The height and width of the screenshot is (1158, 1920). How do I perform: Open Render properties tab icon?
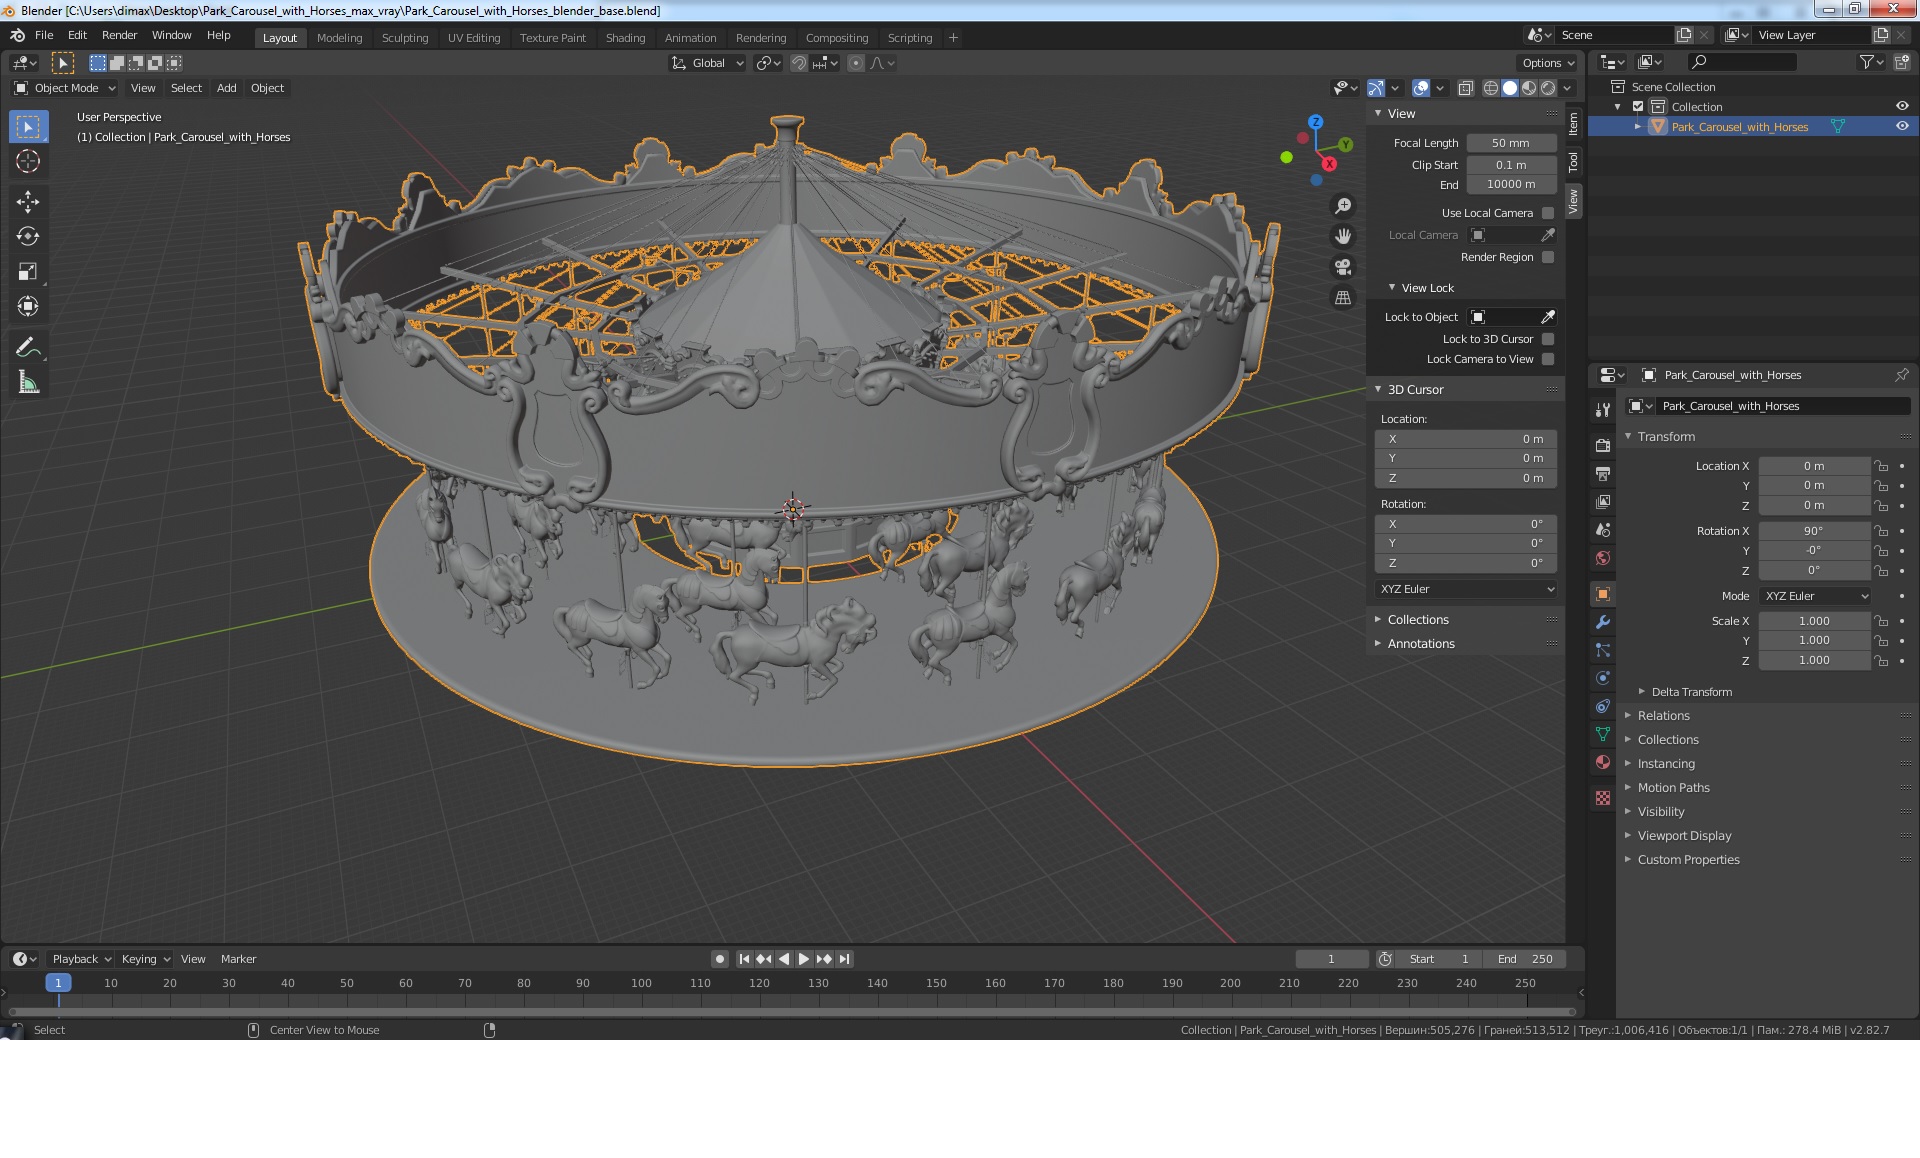tap(1603, 446)
